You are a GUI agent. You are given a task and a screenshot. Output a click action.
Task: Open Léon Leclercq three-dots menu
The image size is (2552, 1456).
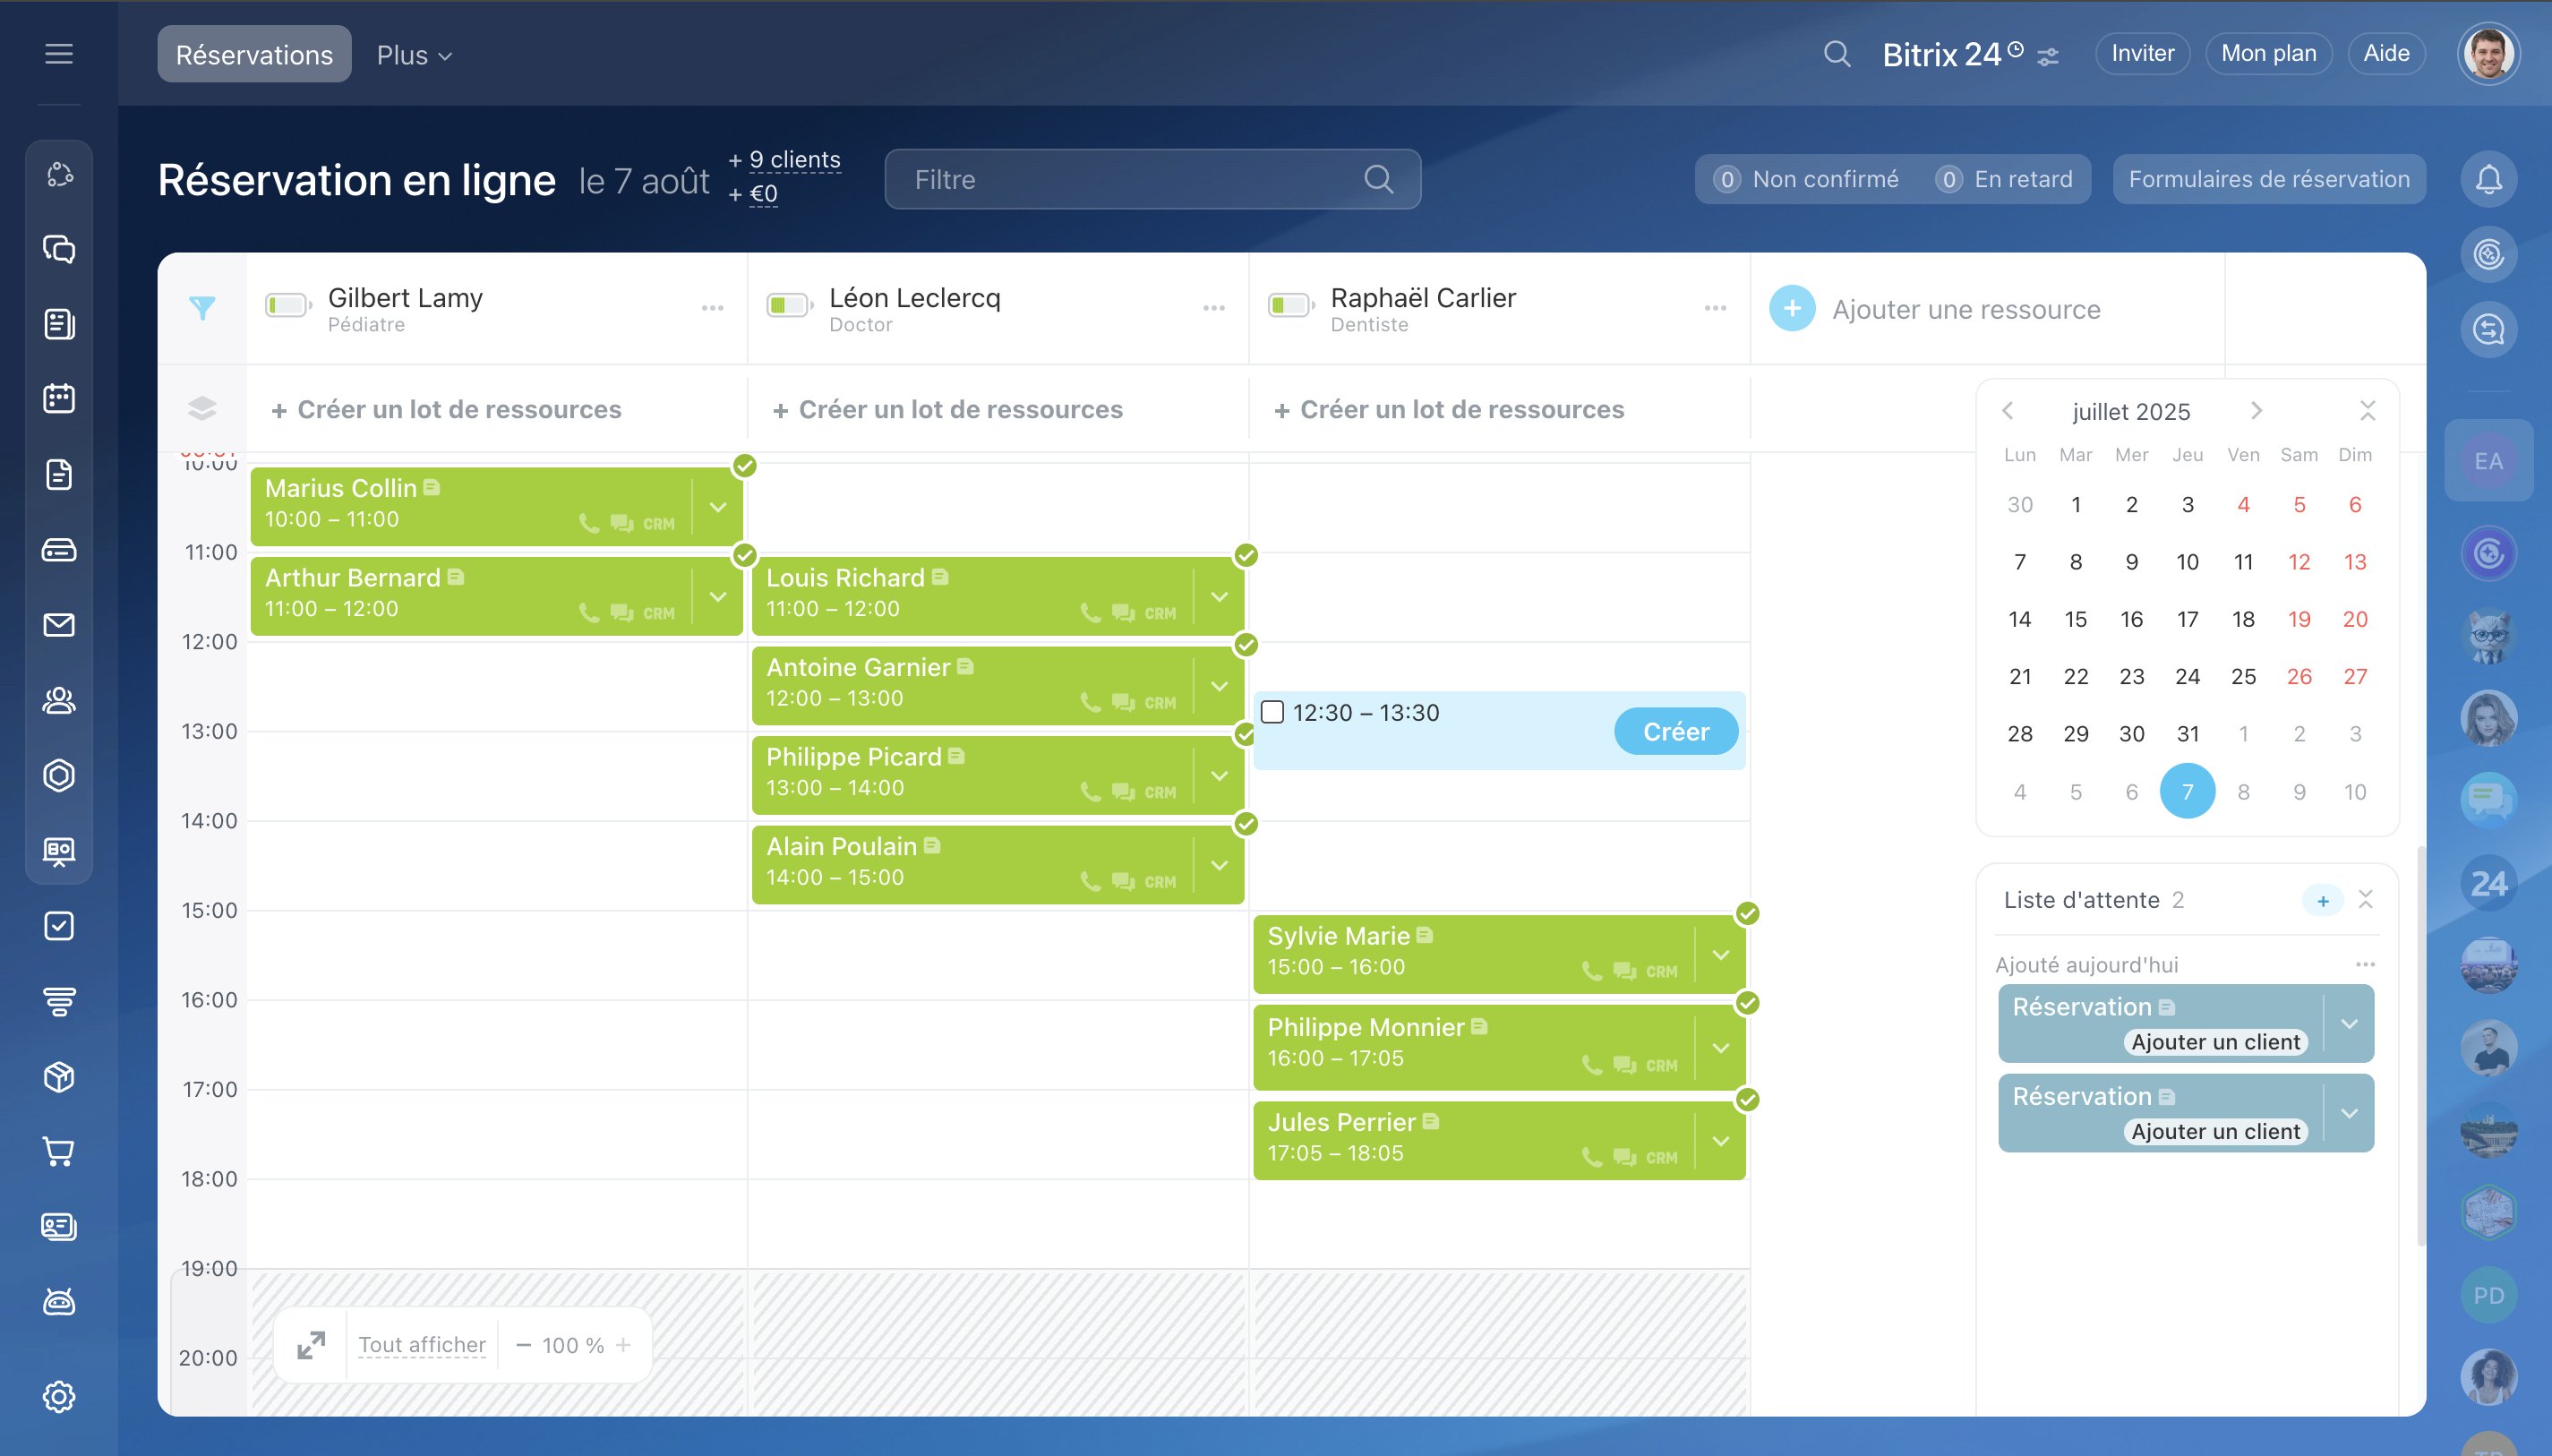pos(1213,308)
